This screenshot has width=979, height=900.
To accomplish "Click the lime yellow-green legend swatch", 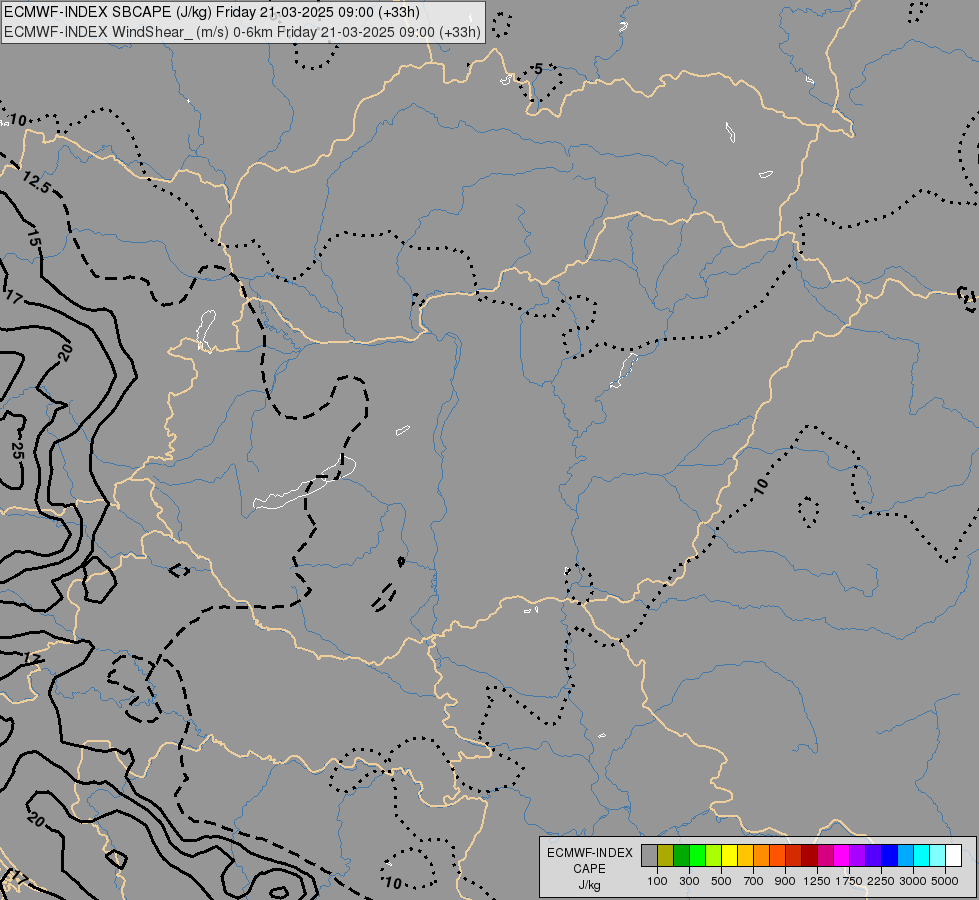I will 714,856.
